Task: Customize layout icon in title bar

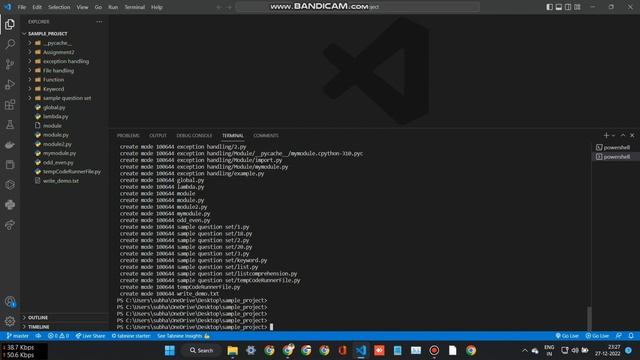Action: coord(577,7)
